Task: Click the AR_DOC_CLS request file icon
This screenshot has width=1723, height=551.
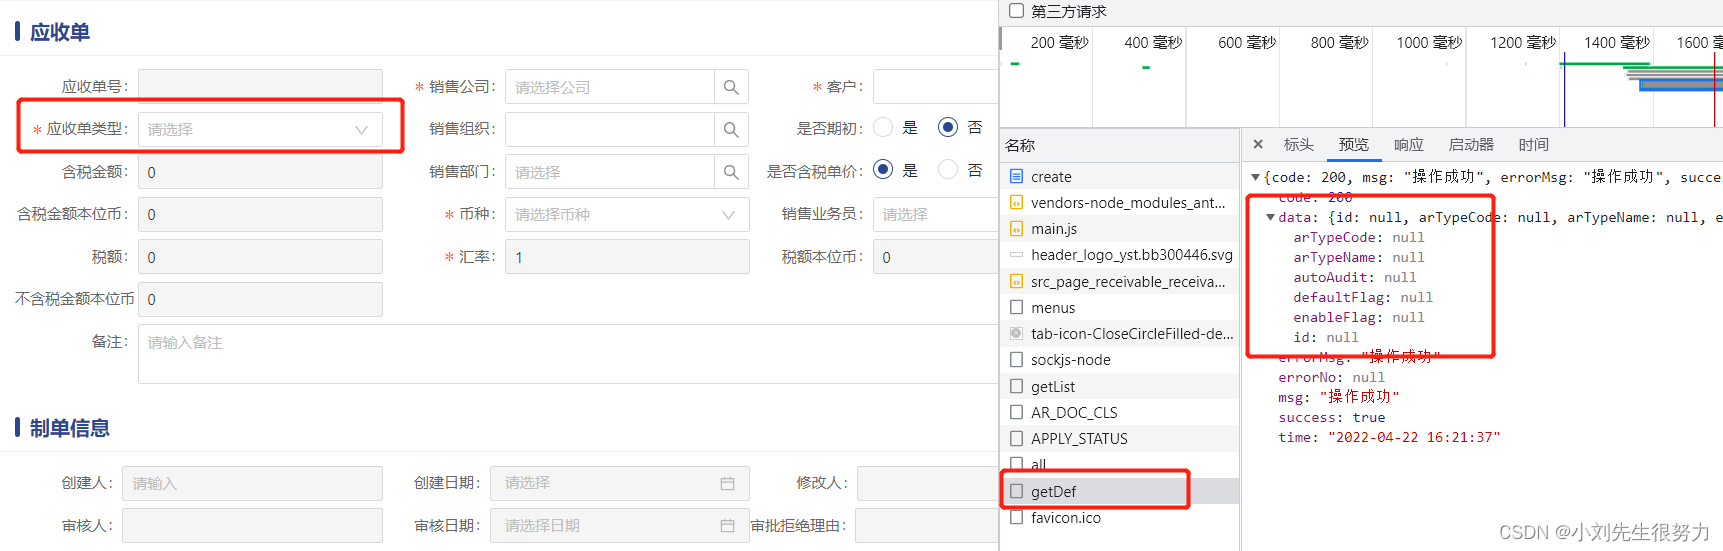Action: (1016, 412)
